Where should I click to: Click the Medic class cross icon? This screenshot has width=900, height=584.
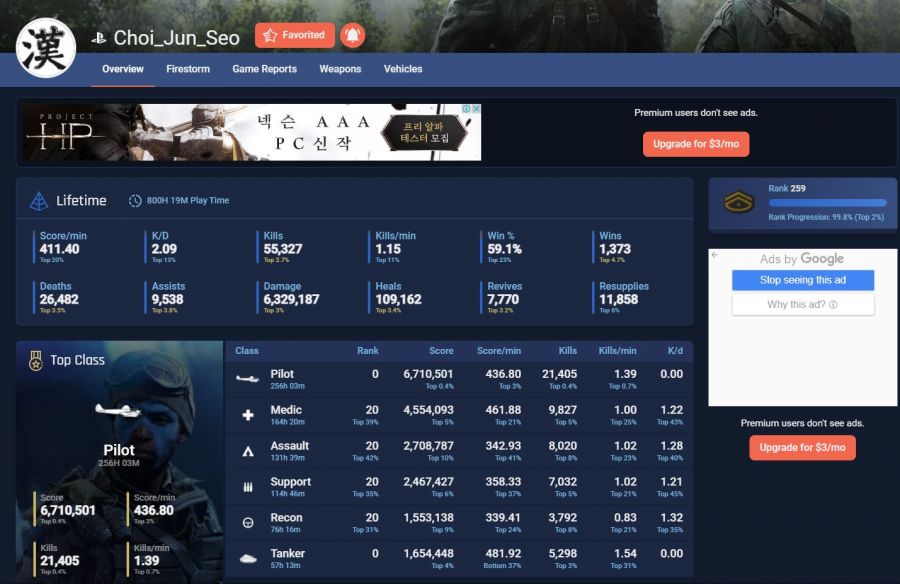(x=248, y=415)
